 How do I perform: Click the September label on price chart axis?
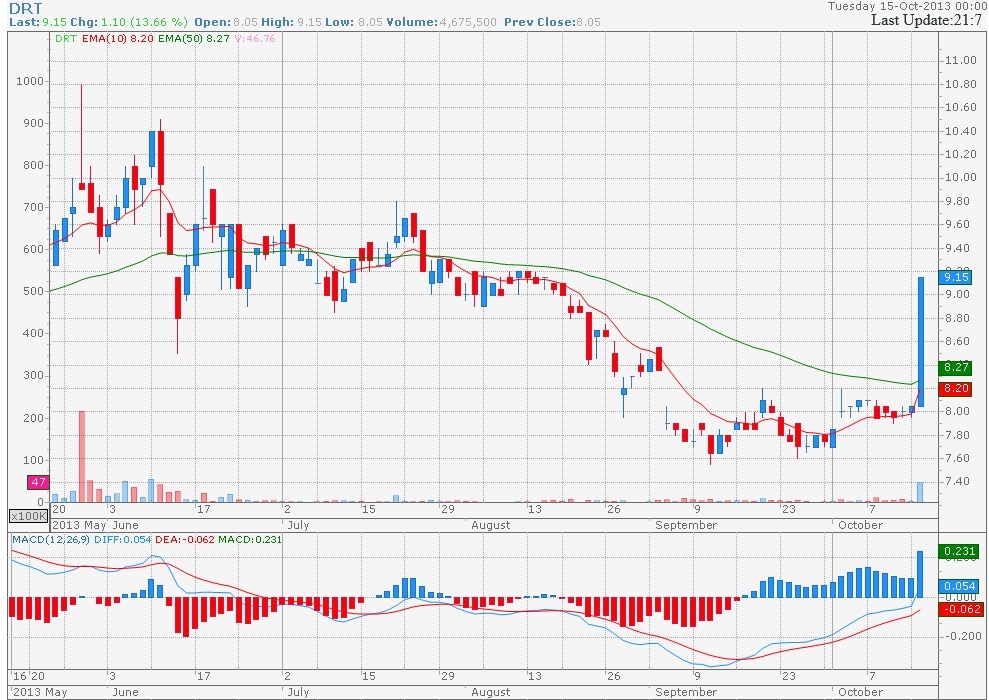tap(685, 524)
